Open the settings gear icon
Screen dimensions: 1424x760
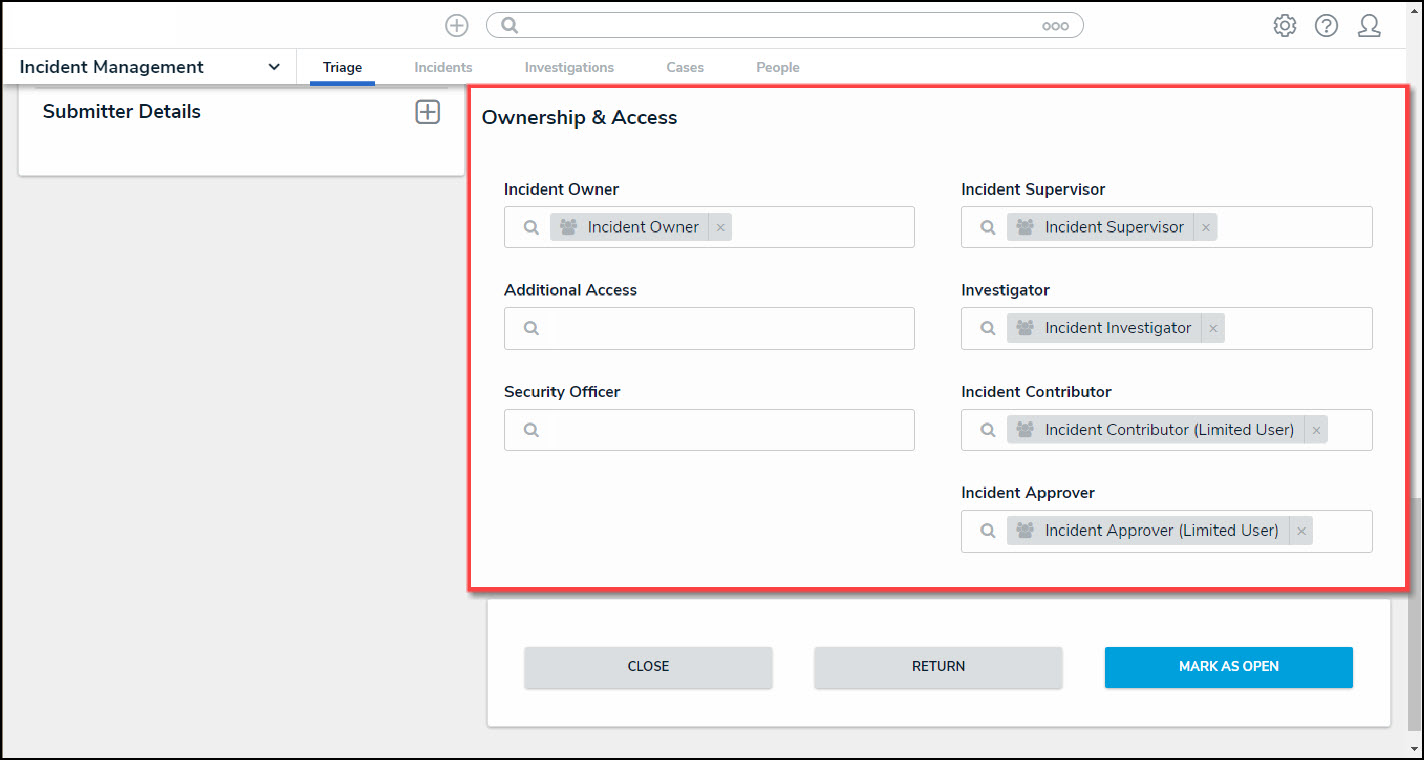(x=1284, y=26)
